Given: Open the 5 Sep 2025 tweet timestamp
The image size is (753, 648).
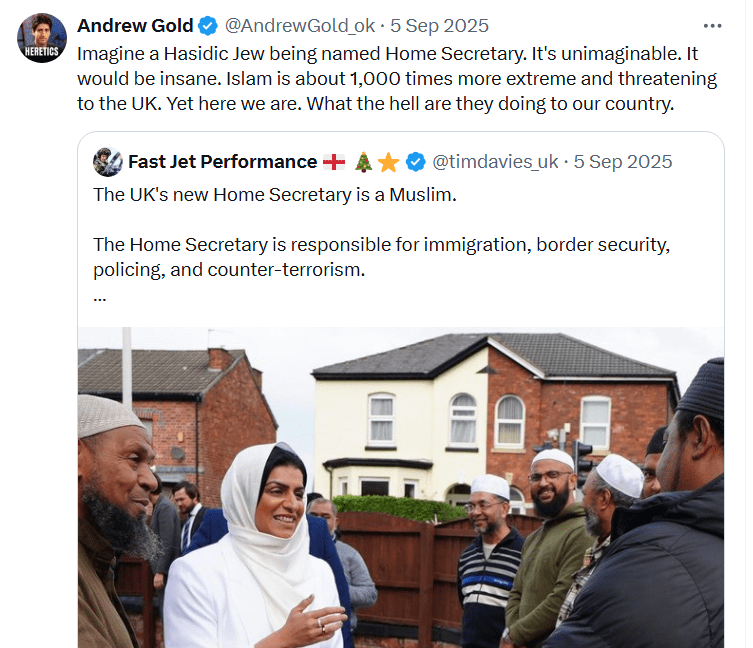Looking at the screenshot, I should pos(439,26).
